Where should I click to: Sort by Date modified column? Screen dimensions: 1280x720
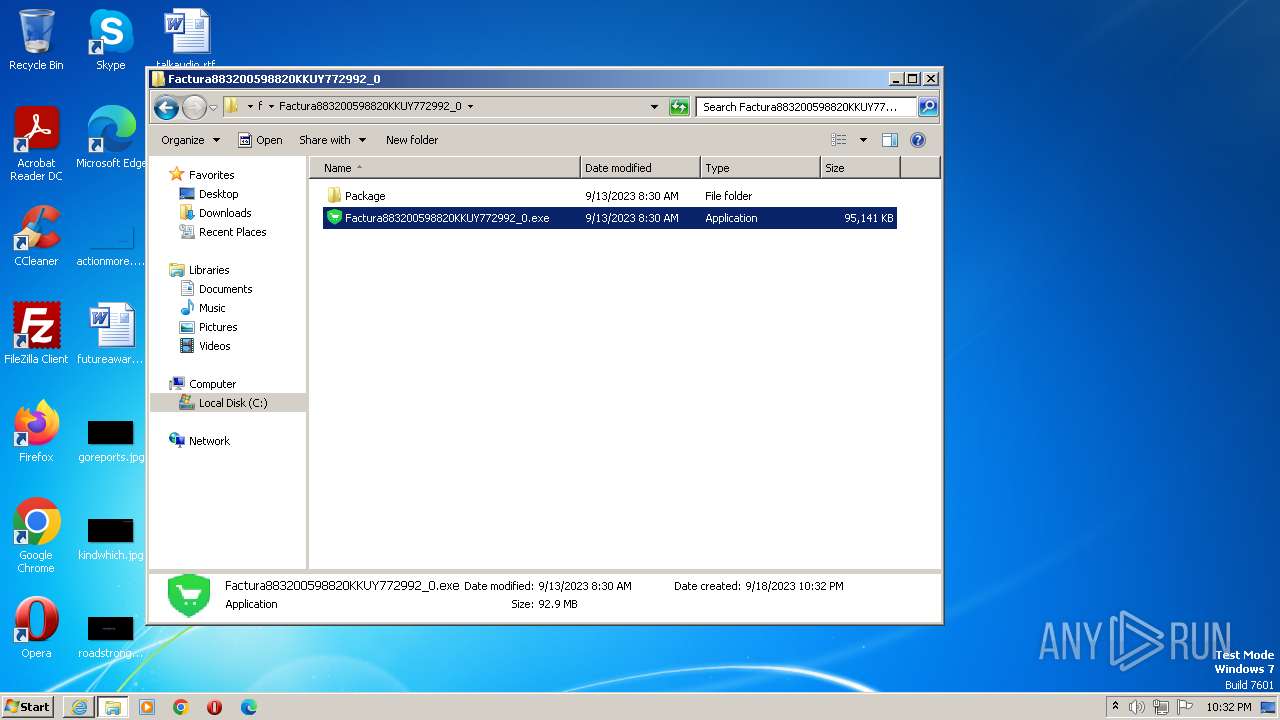pos(640,168)
